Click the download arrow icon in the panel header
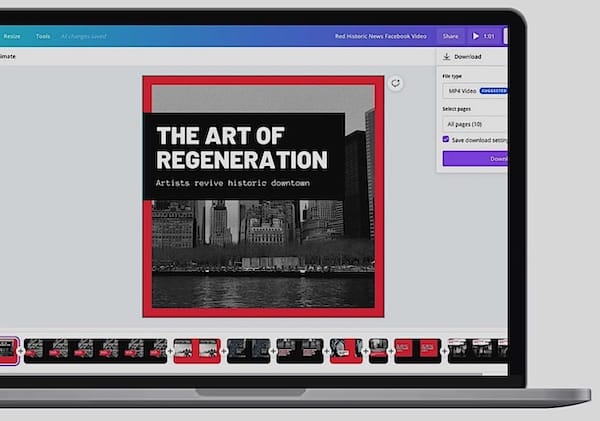The image size is (600, 421). coord(446,57)
